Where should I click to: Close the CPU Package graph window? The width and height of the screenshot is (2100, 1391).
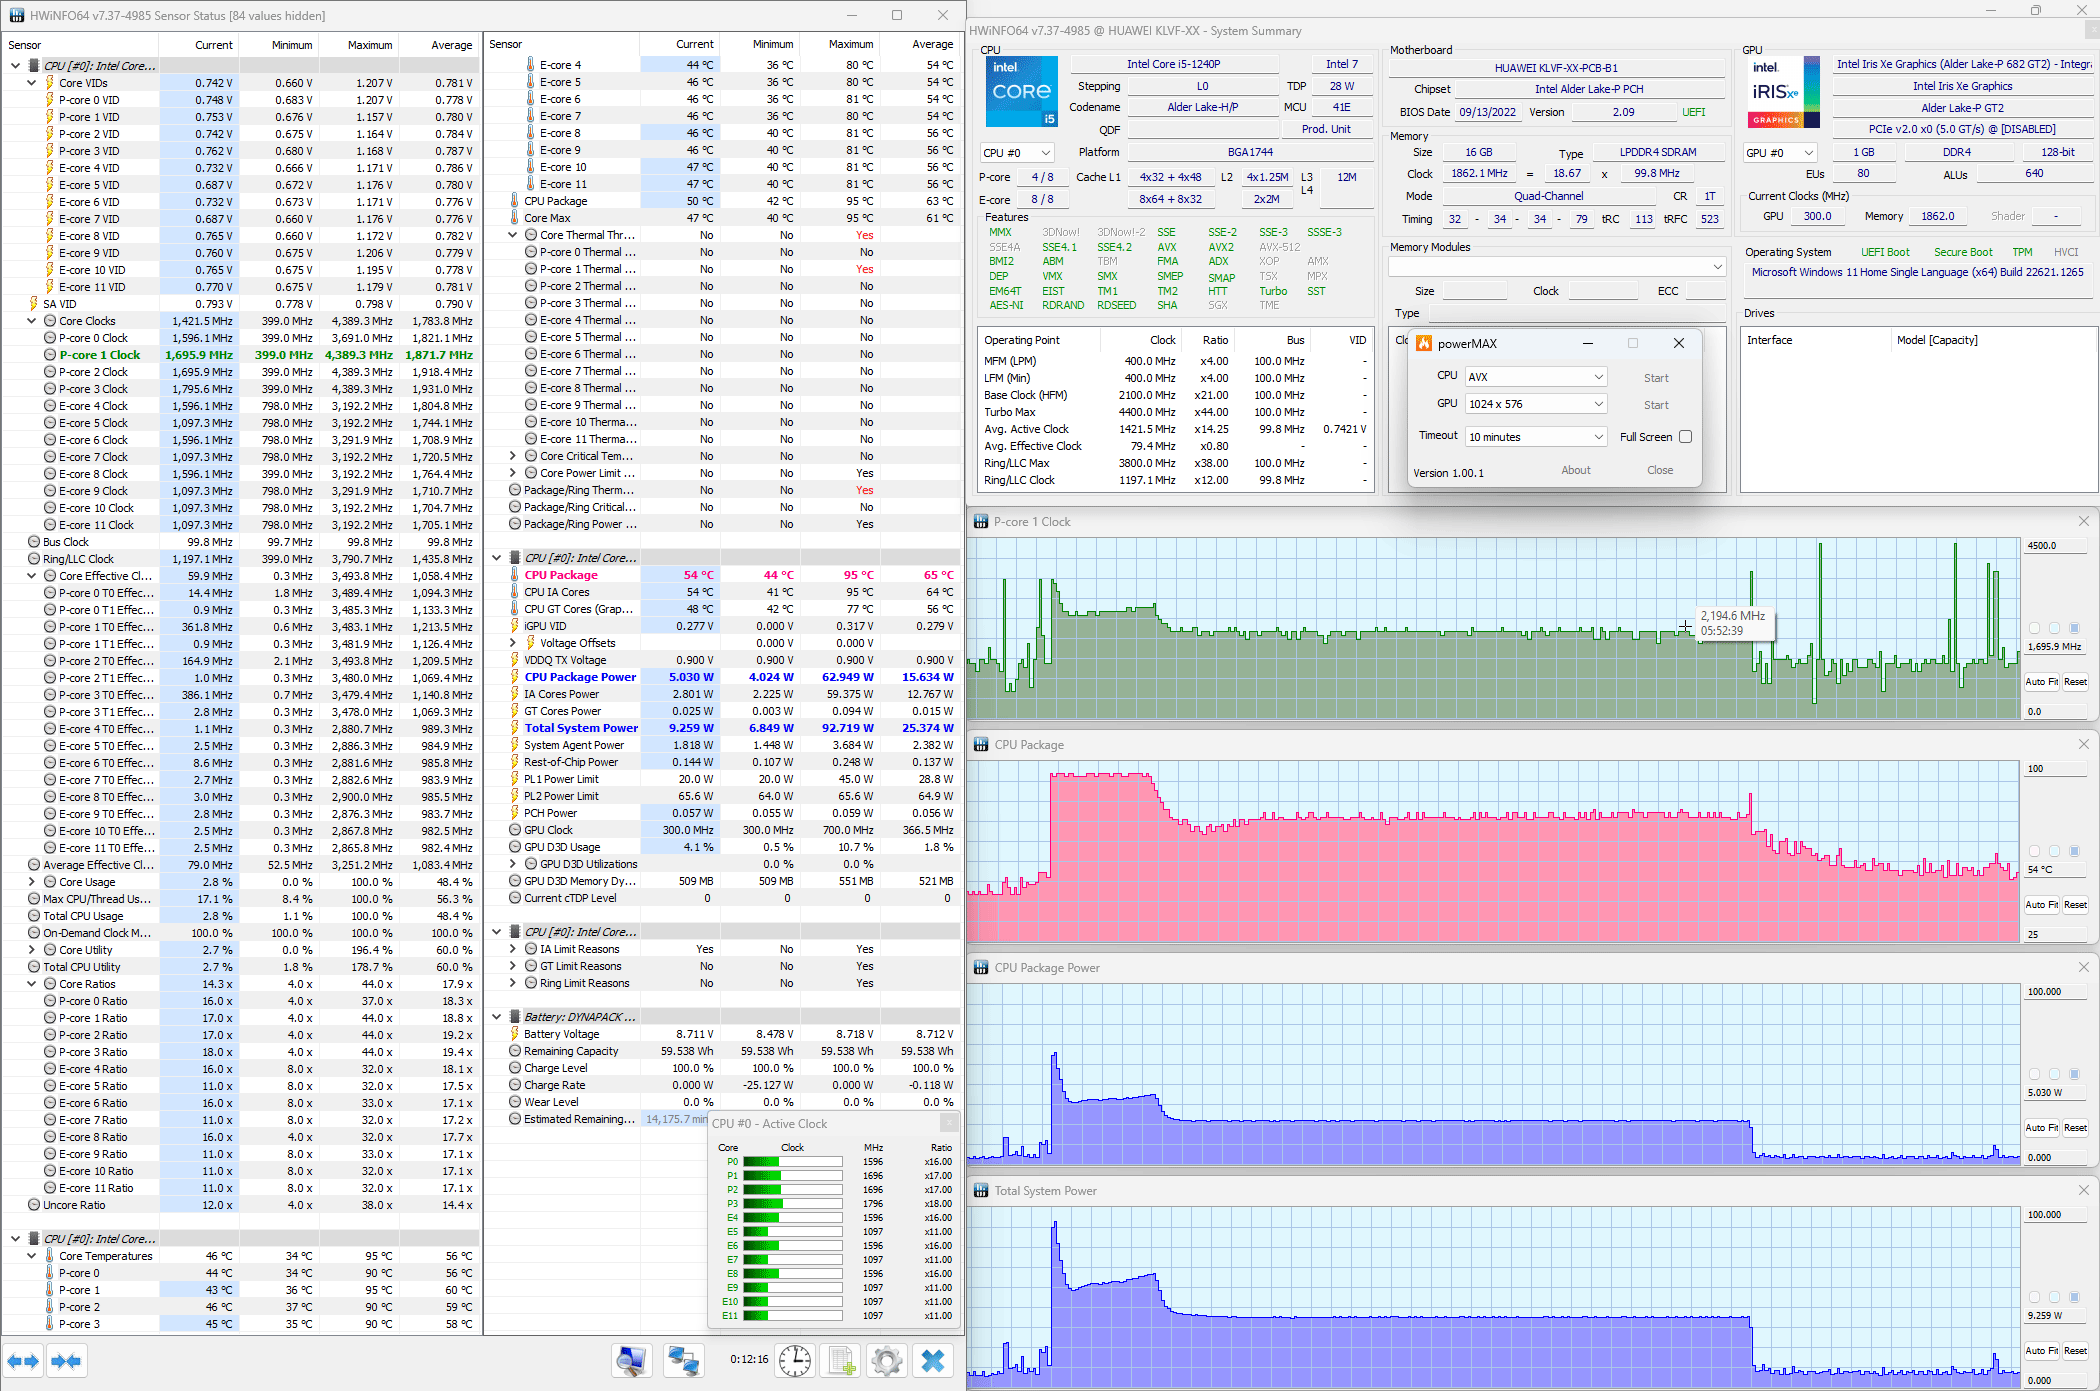2084,744
